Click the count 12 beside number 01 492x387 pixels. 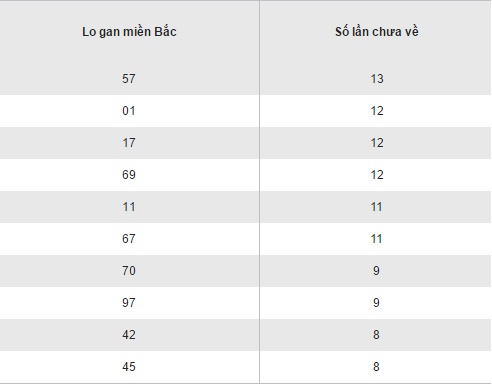point(377,111)
